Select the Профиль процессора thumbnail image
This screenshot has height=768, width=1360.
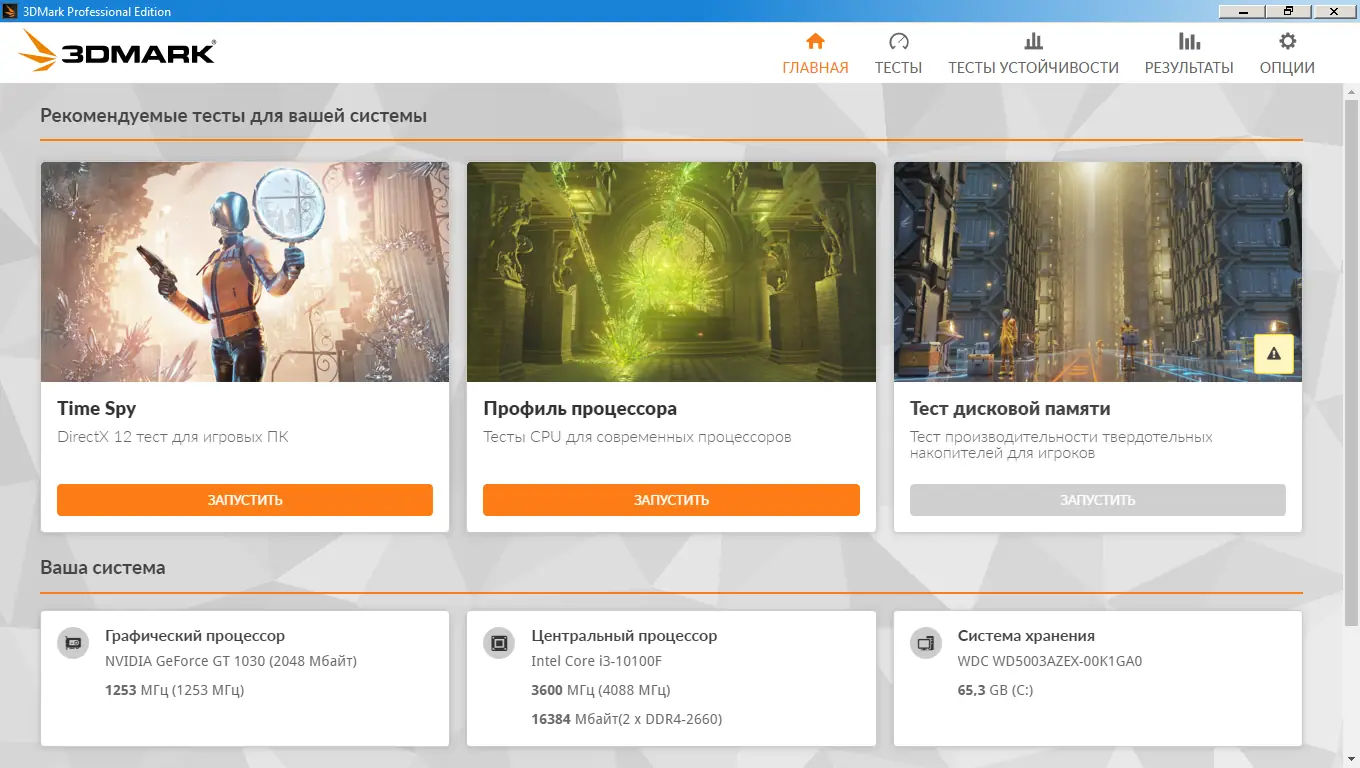pyautogui.click(x=671, y=272)
